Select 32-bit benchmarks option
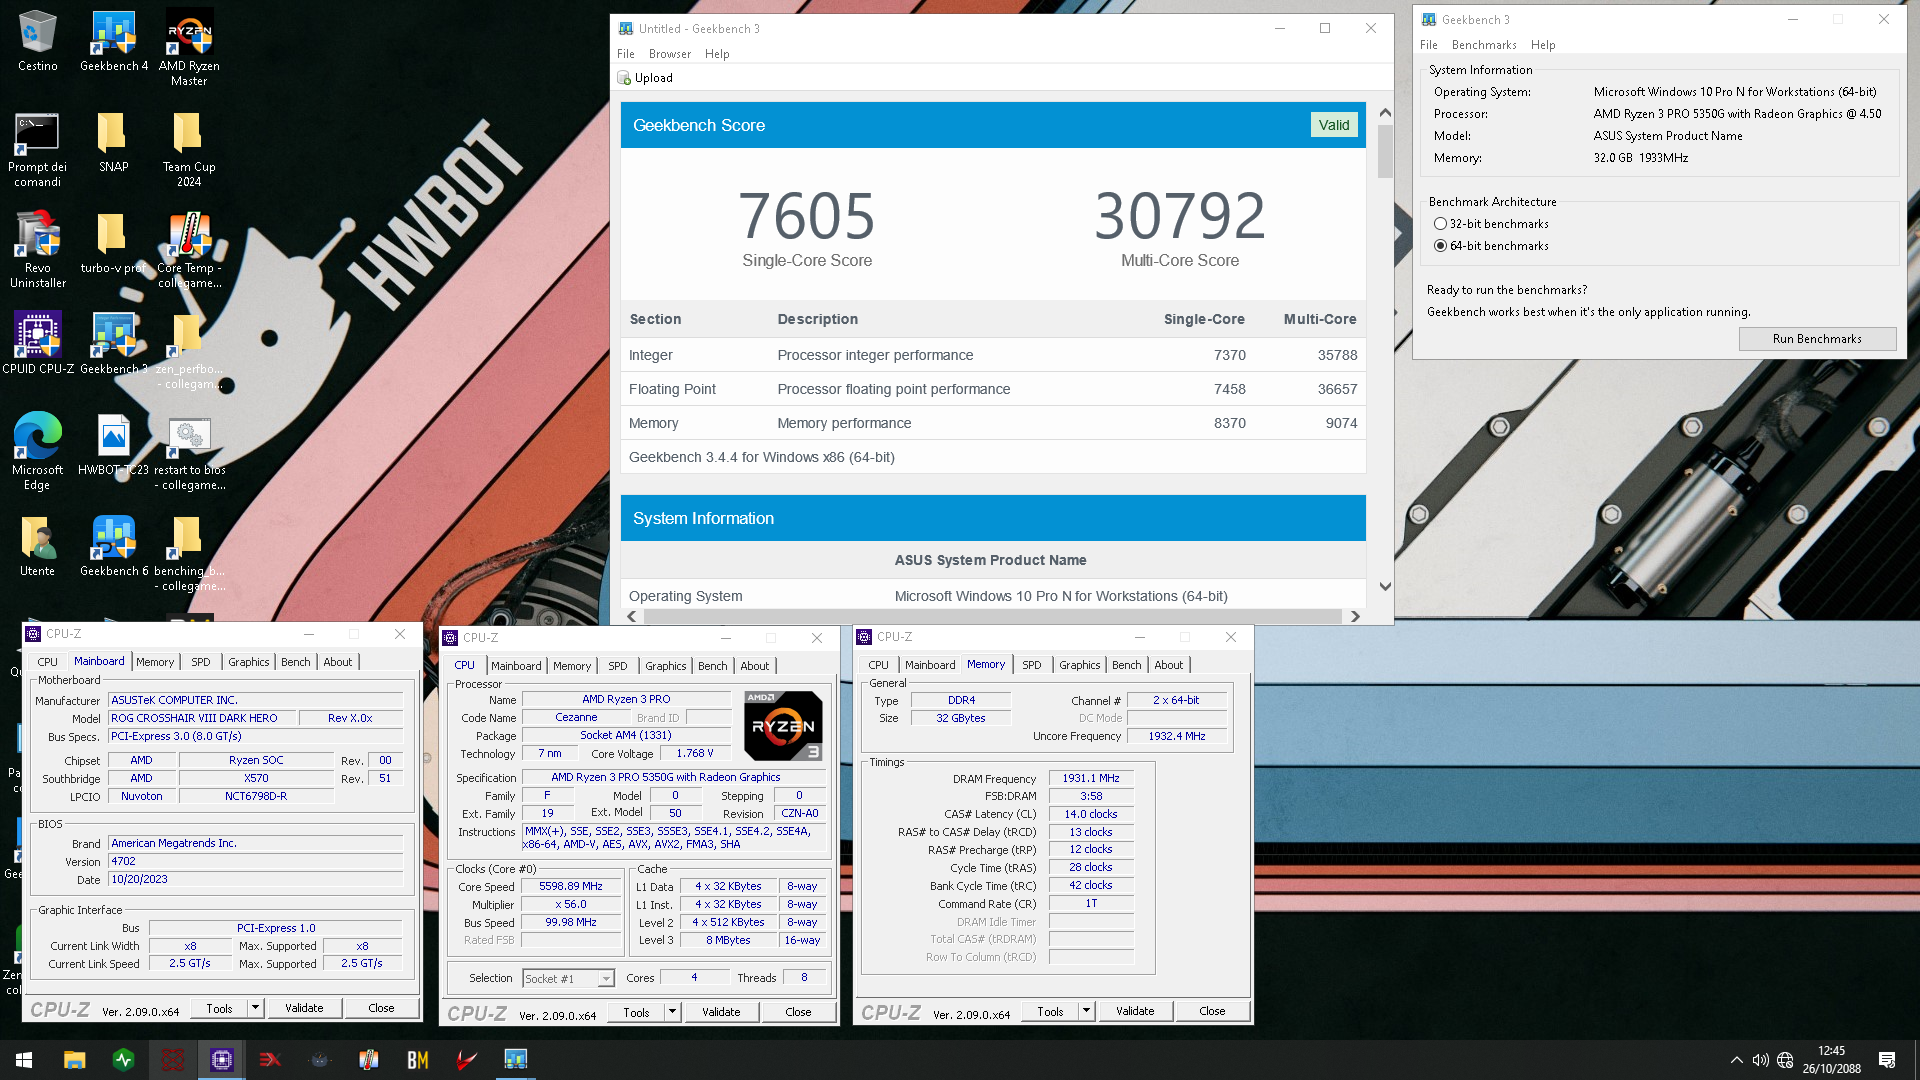The image size is (1920, 1080). click(x=1440, y=224)
